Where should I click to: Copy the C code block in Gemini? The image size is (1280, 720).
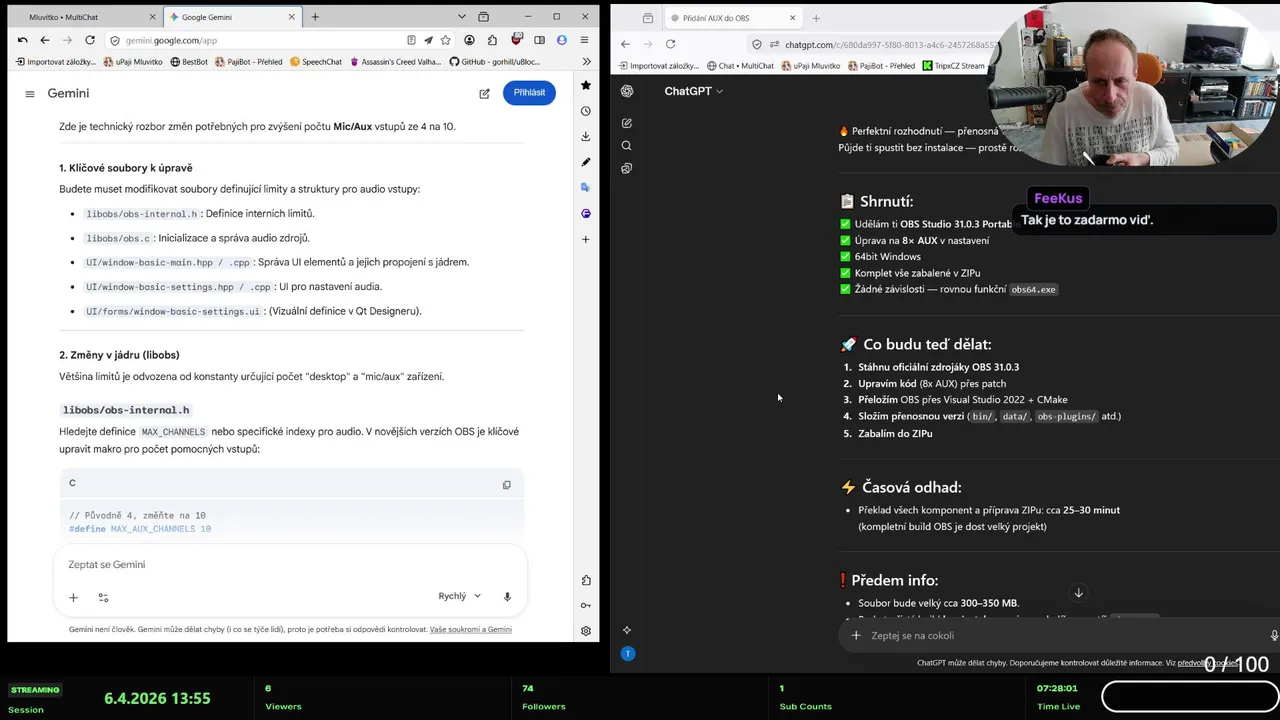[506, 485]
